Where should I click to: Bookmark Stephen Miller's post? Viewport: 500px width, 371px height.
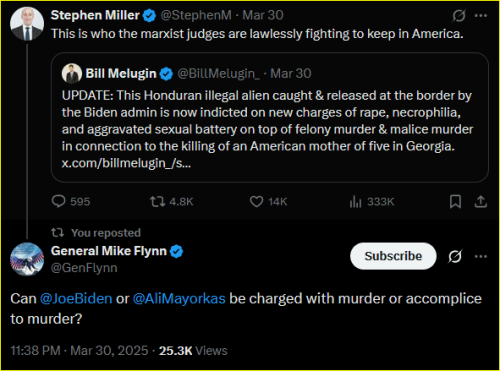455,201
